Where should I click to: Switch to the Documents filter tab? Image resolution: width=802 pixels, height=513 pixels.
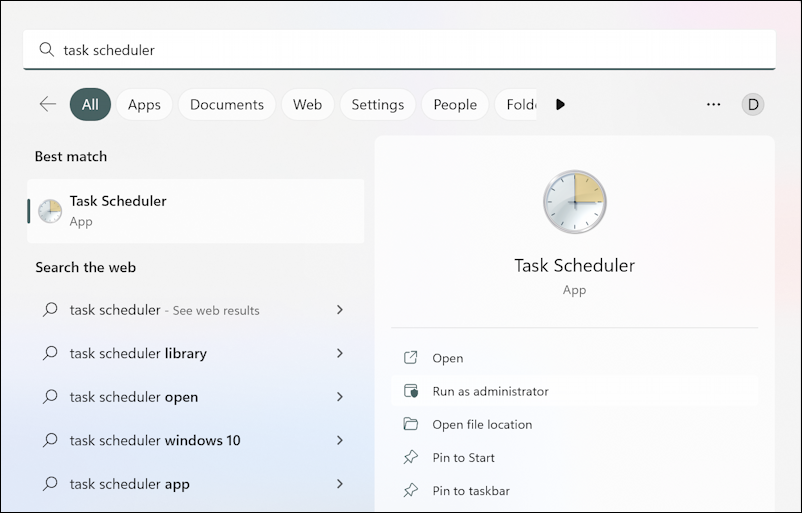click(227, 104)
